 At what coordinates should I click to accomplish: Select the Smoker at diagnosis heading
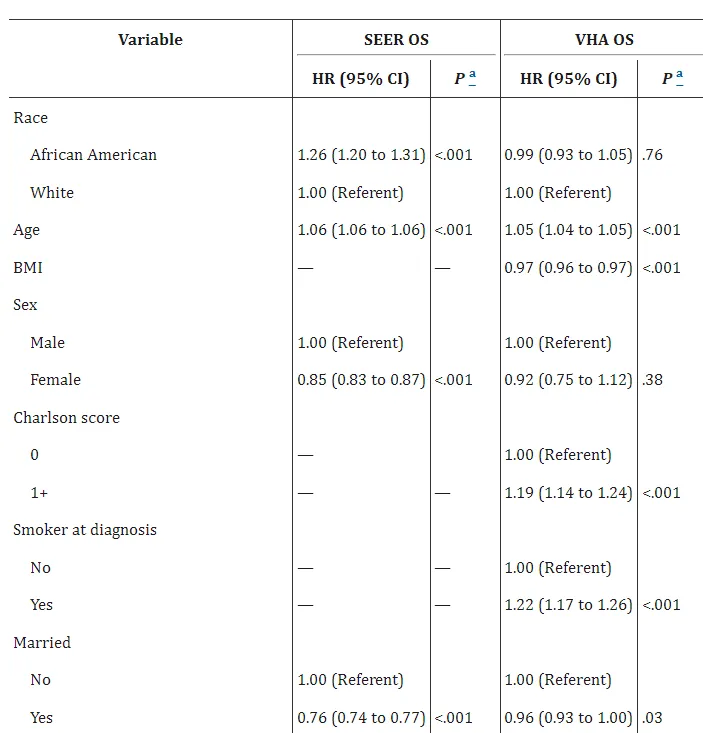85,530
